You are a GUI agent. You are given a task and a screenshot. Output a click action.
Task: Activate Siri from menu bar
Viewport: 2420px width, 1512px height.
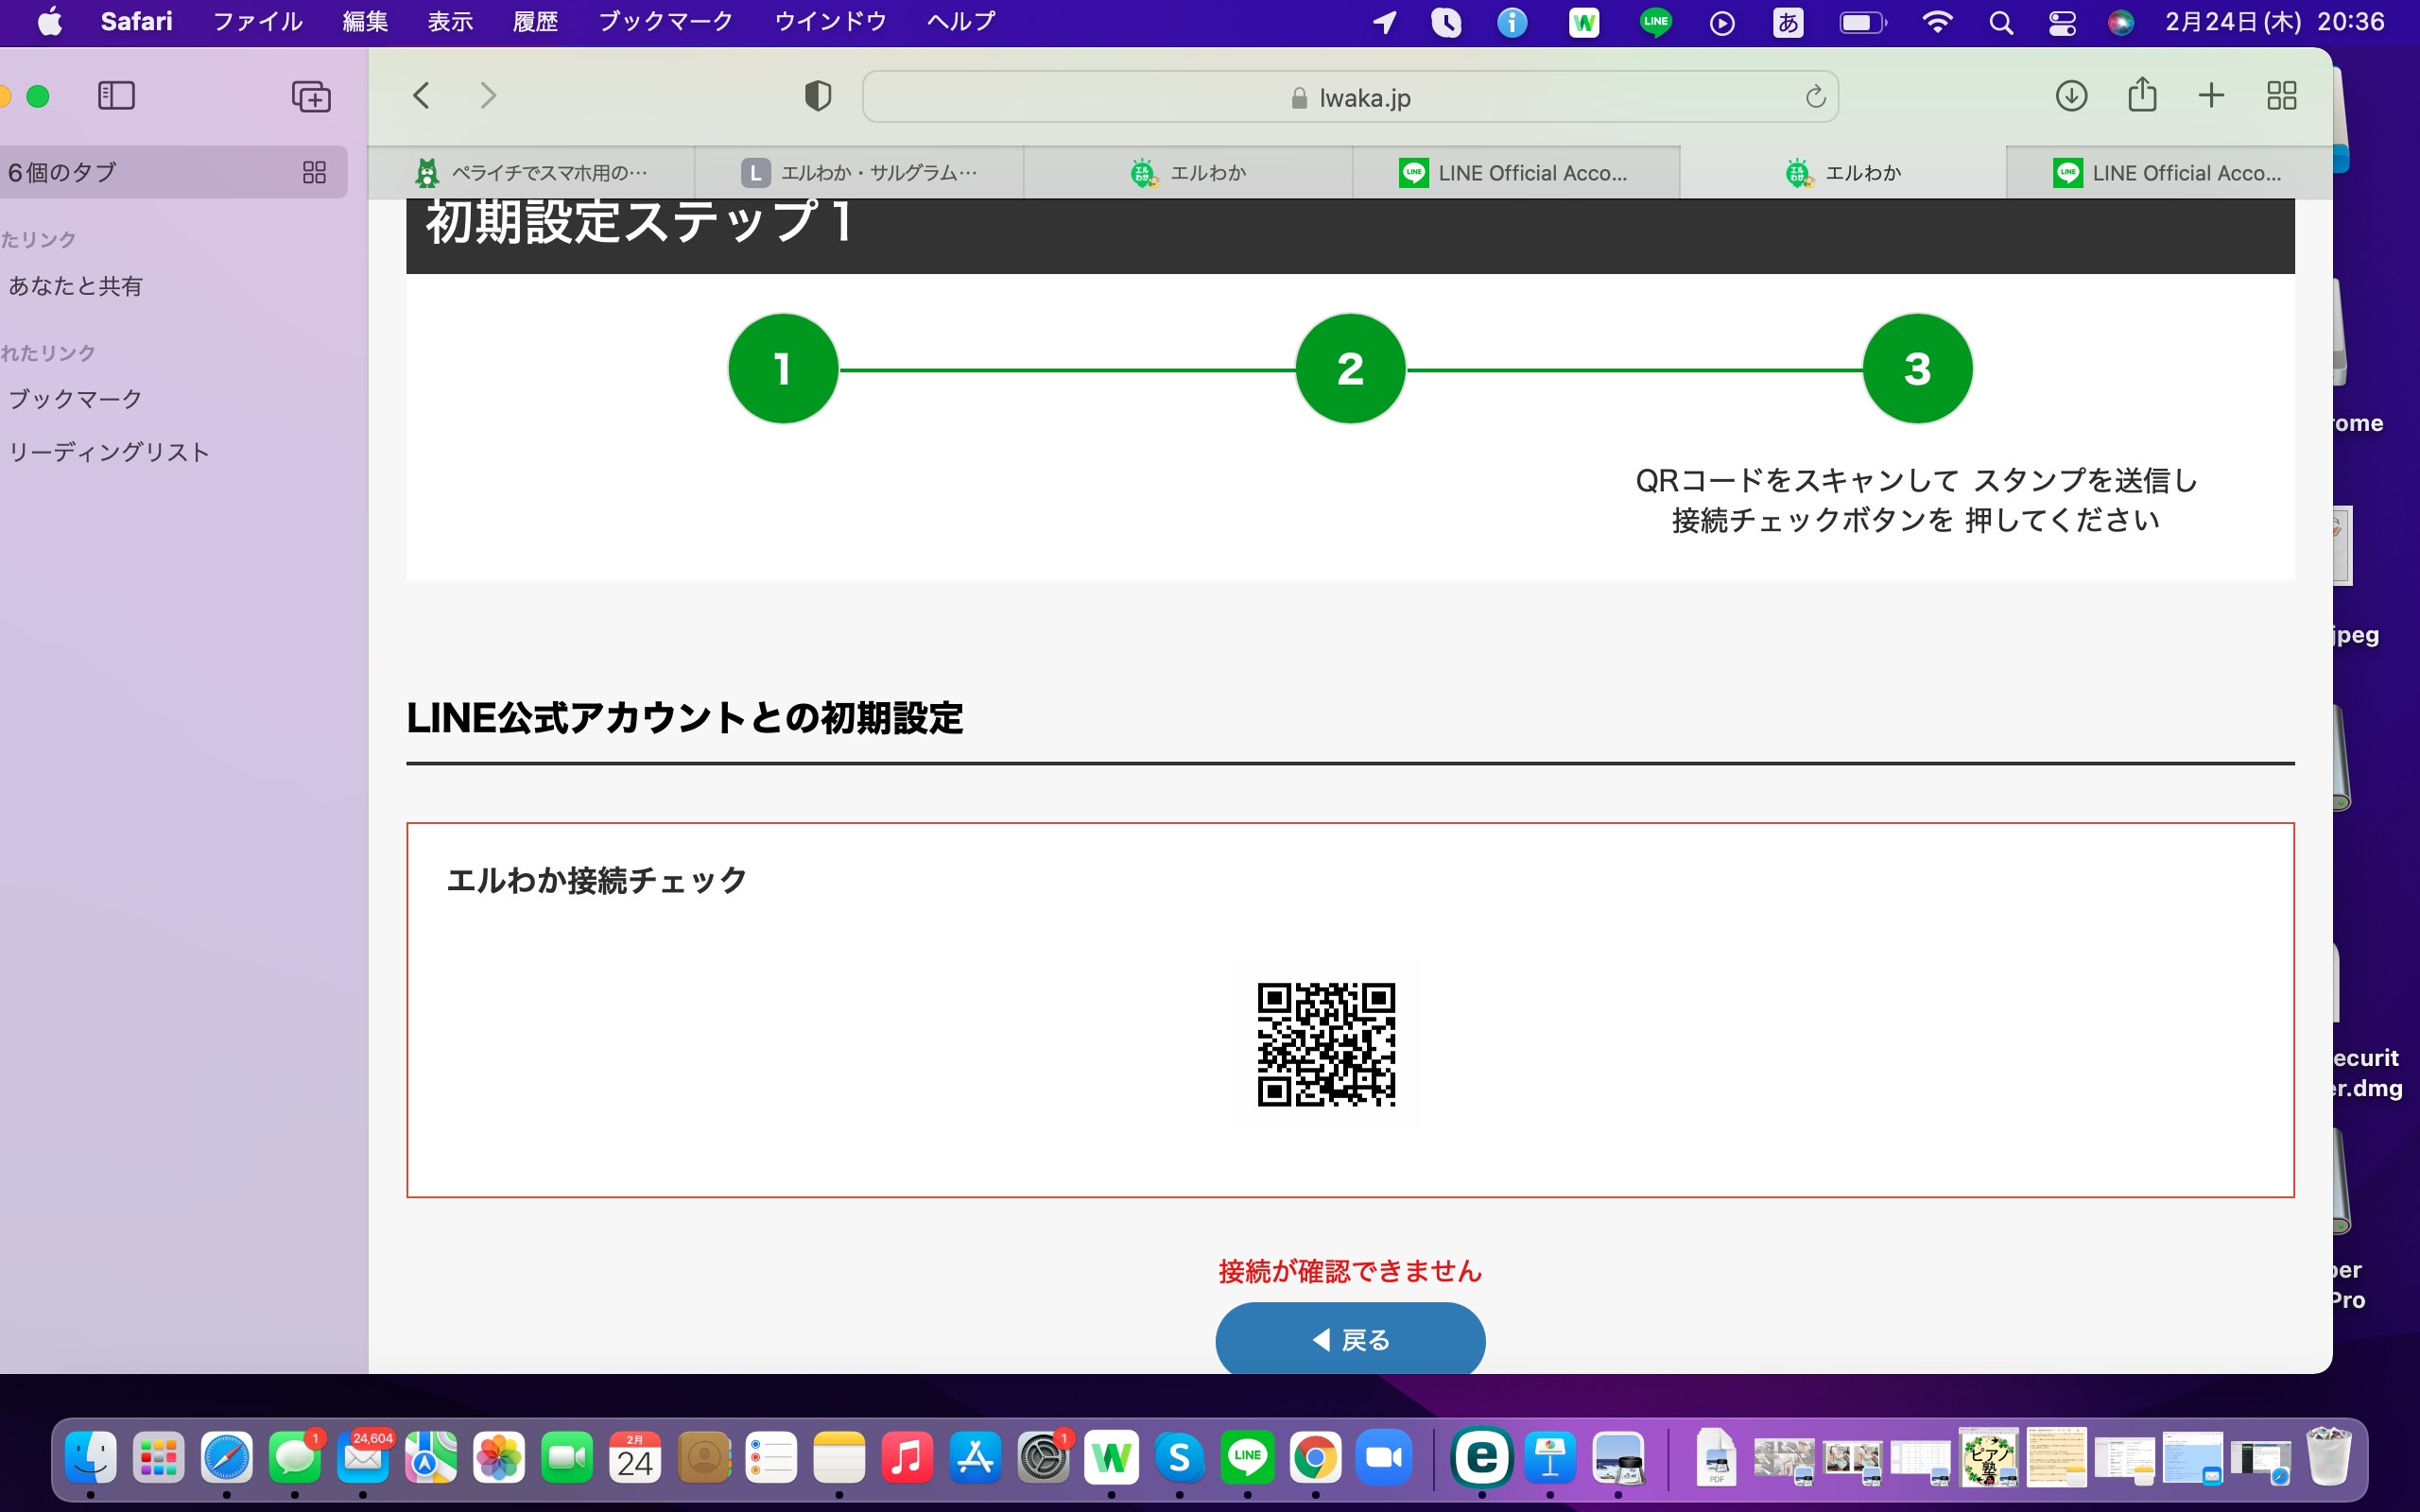2120,22
